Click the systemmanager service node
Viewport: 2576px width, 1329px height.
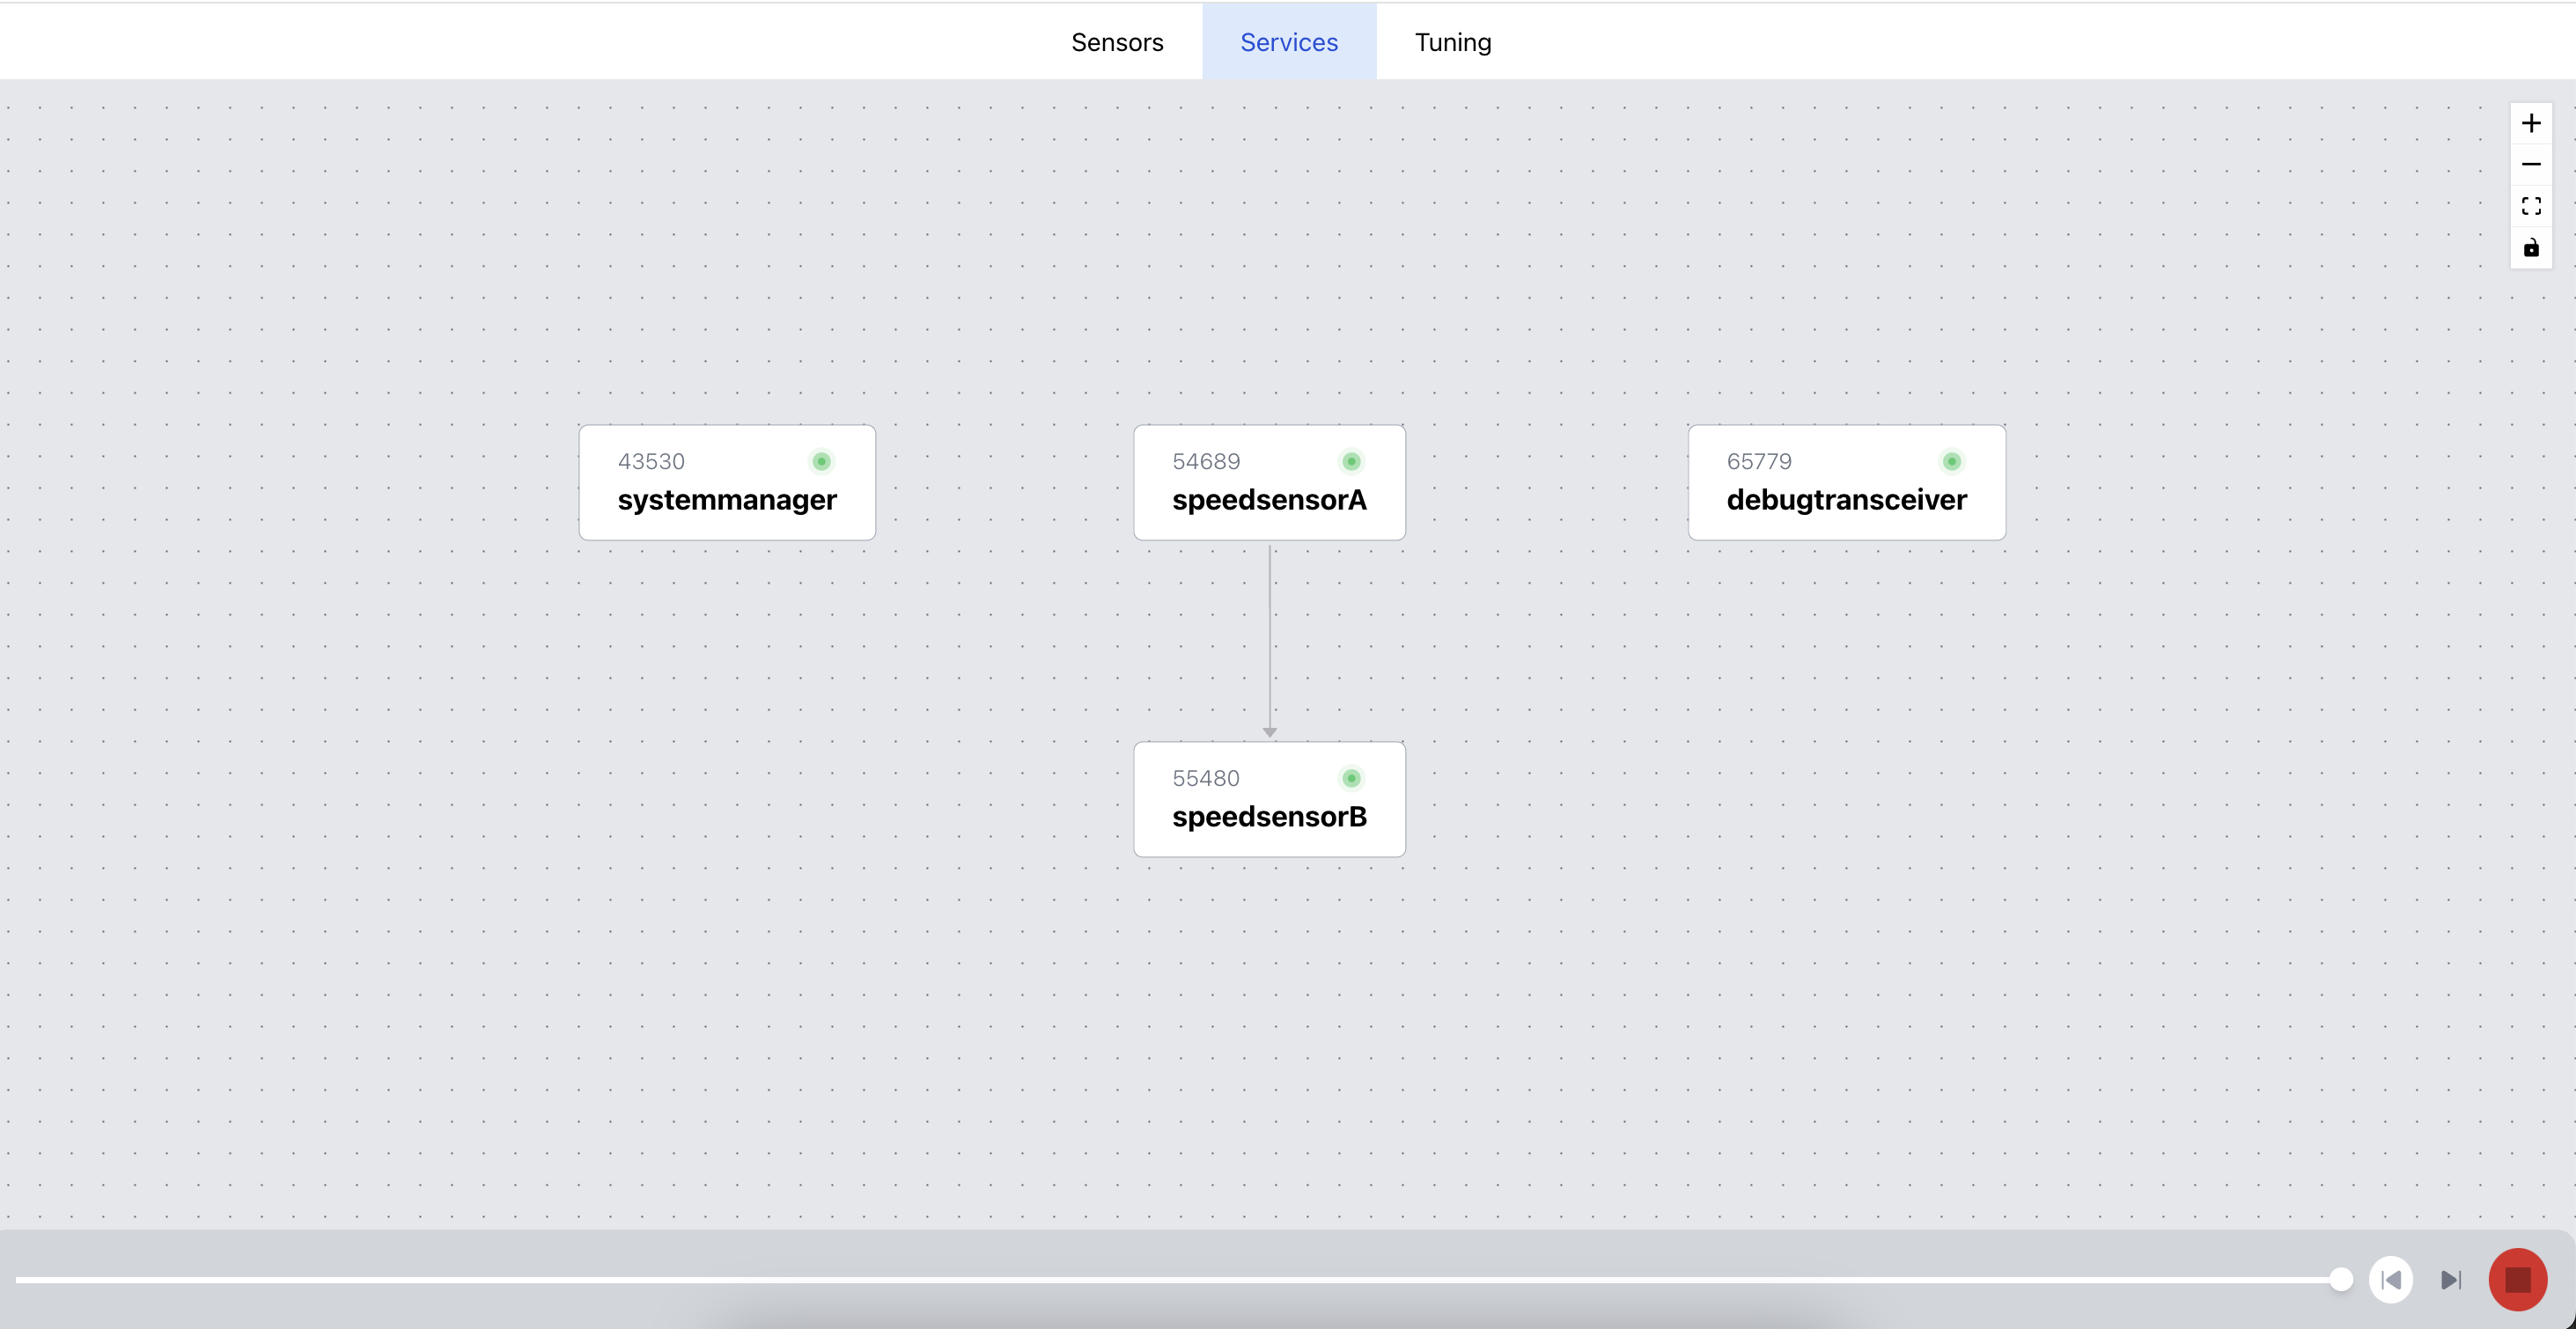pyautogui.click(x=727, y=481)
